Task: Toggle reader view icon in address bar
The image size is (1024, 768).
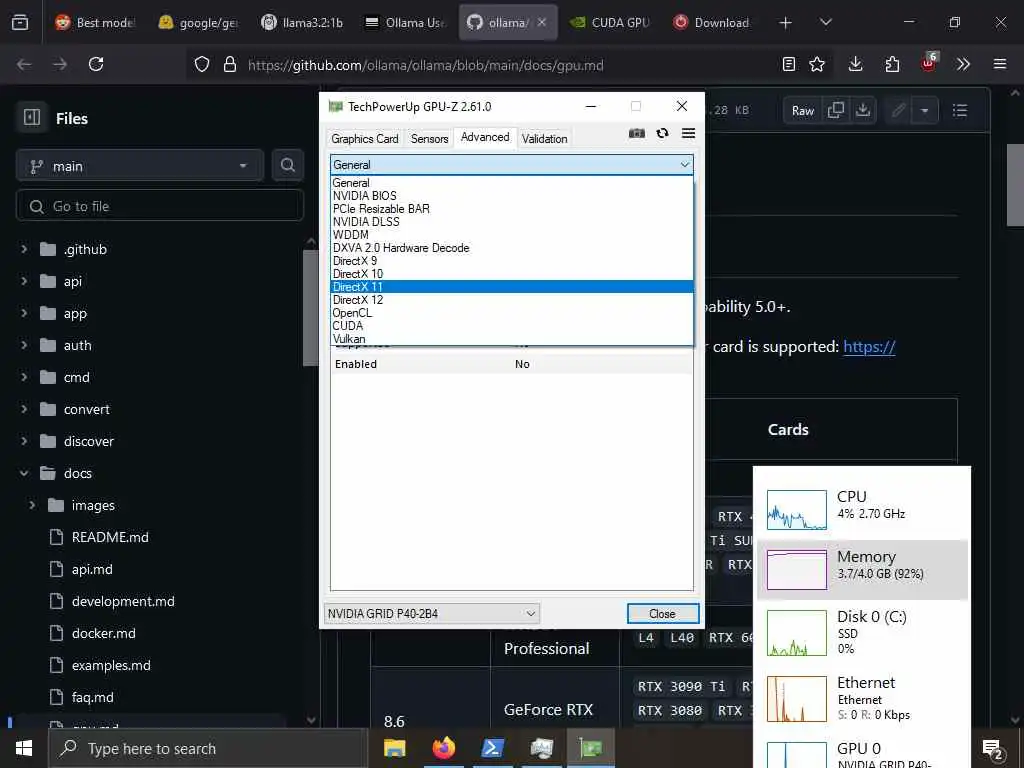Action: point(789,64)
